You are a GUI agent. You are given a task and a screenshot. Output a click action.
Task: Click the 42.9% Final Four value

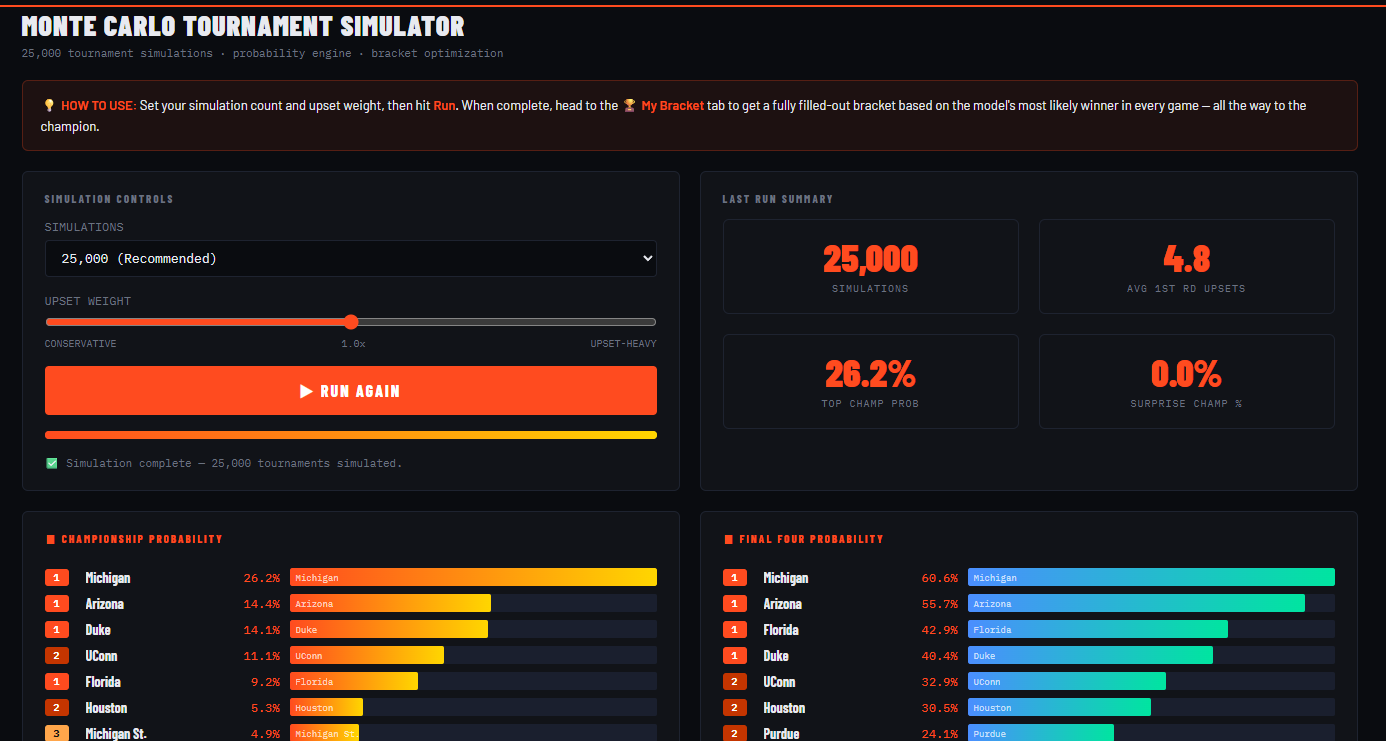[x=939, y=630]
